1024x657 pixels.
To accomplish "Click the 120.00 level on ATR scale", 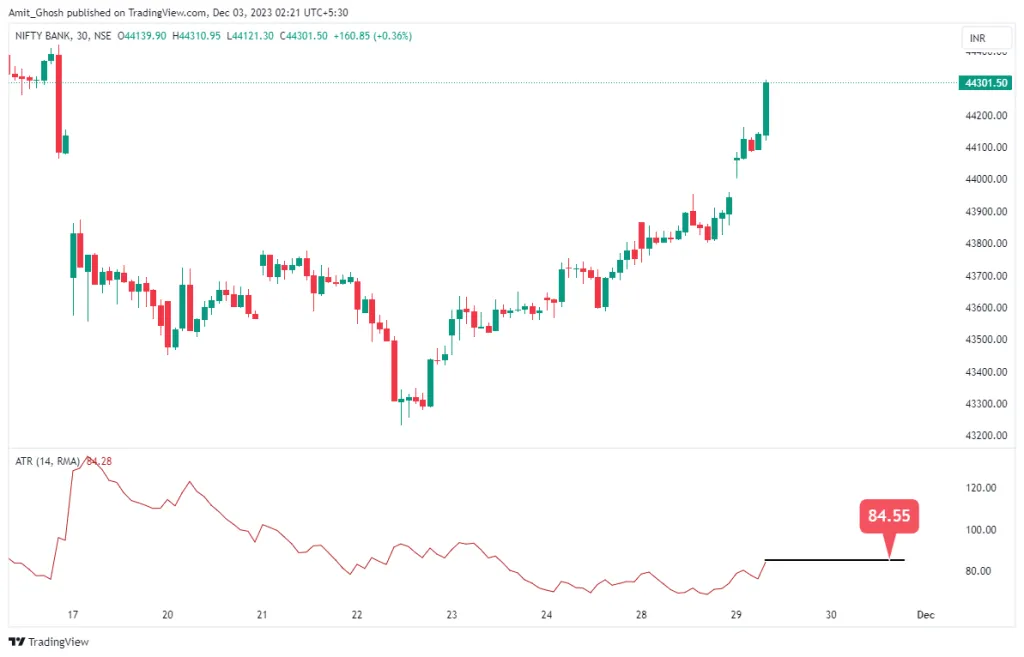I will (x=980, y=488).
